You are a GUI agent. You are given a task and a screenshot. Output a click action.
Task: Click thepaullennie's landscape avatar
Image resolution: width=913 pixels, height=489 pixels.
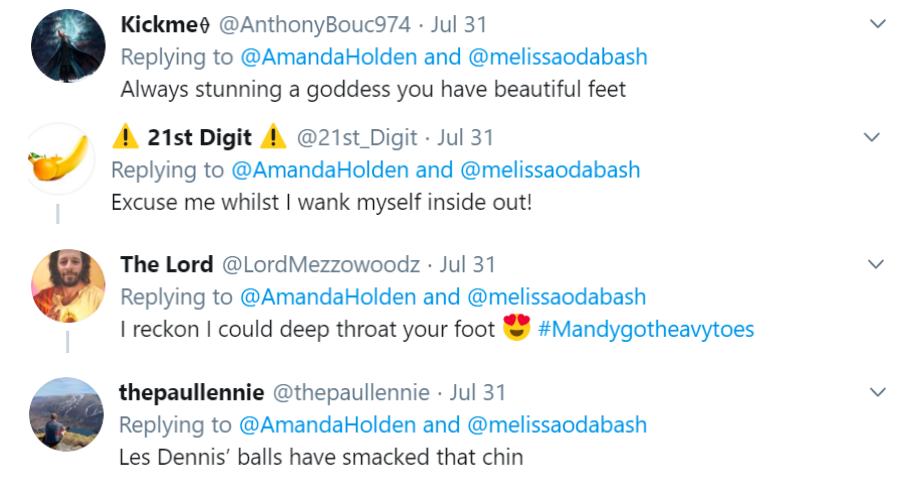point(69,413)
